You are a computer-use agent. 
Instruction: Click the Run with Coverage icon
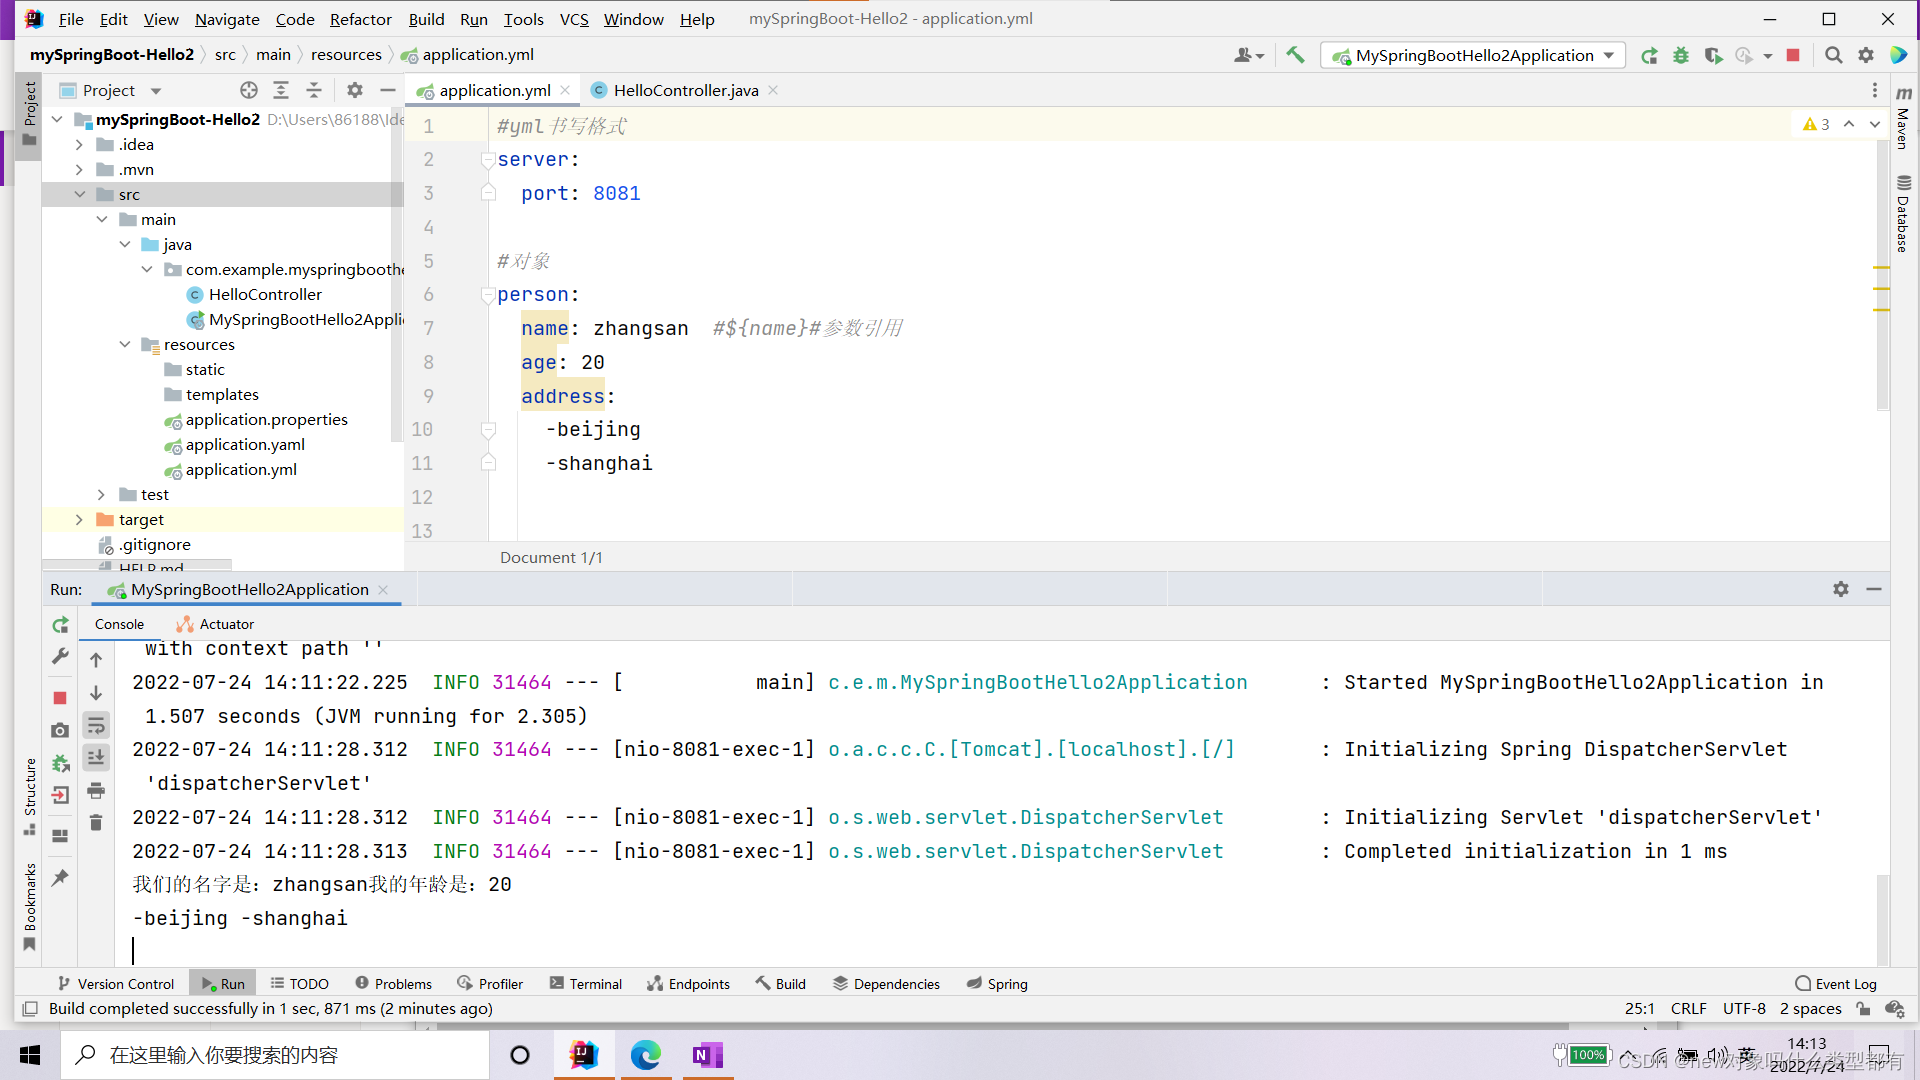coord(1713,55)
